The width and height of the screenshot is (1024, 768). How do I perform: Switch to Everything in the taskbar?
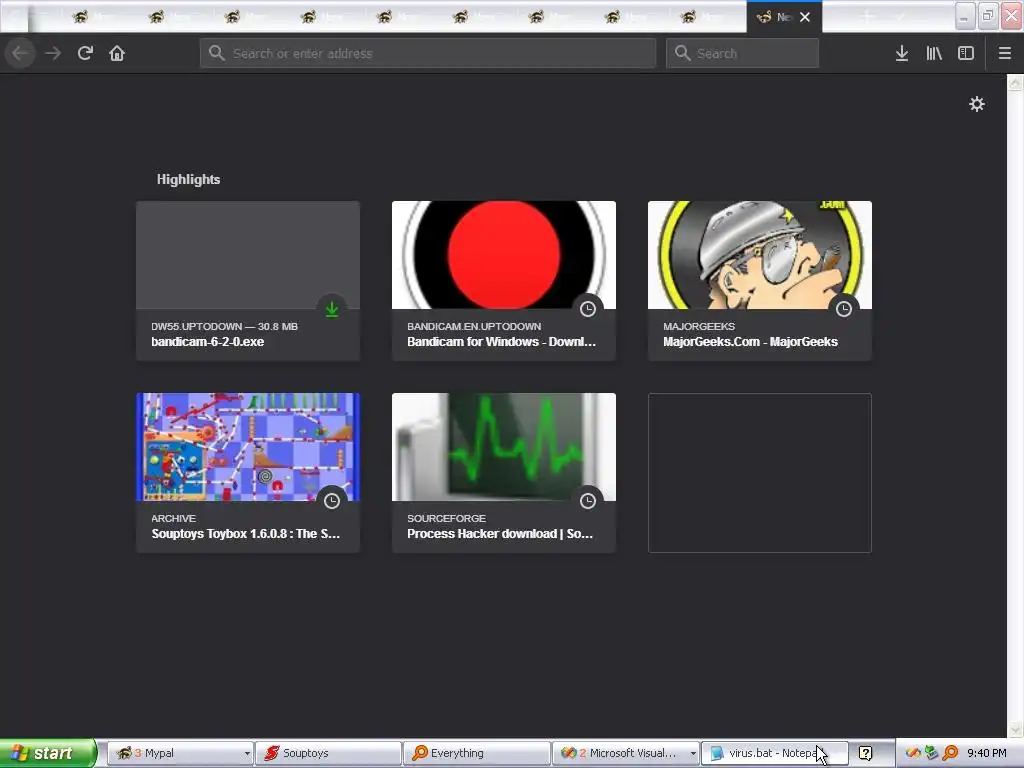pos(477,753)
